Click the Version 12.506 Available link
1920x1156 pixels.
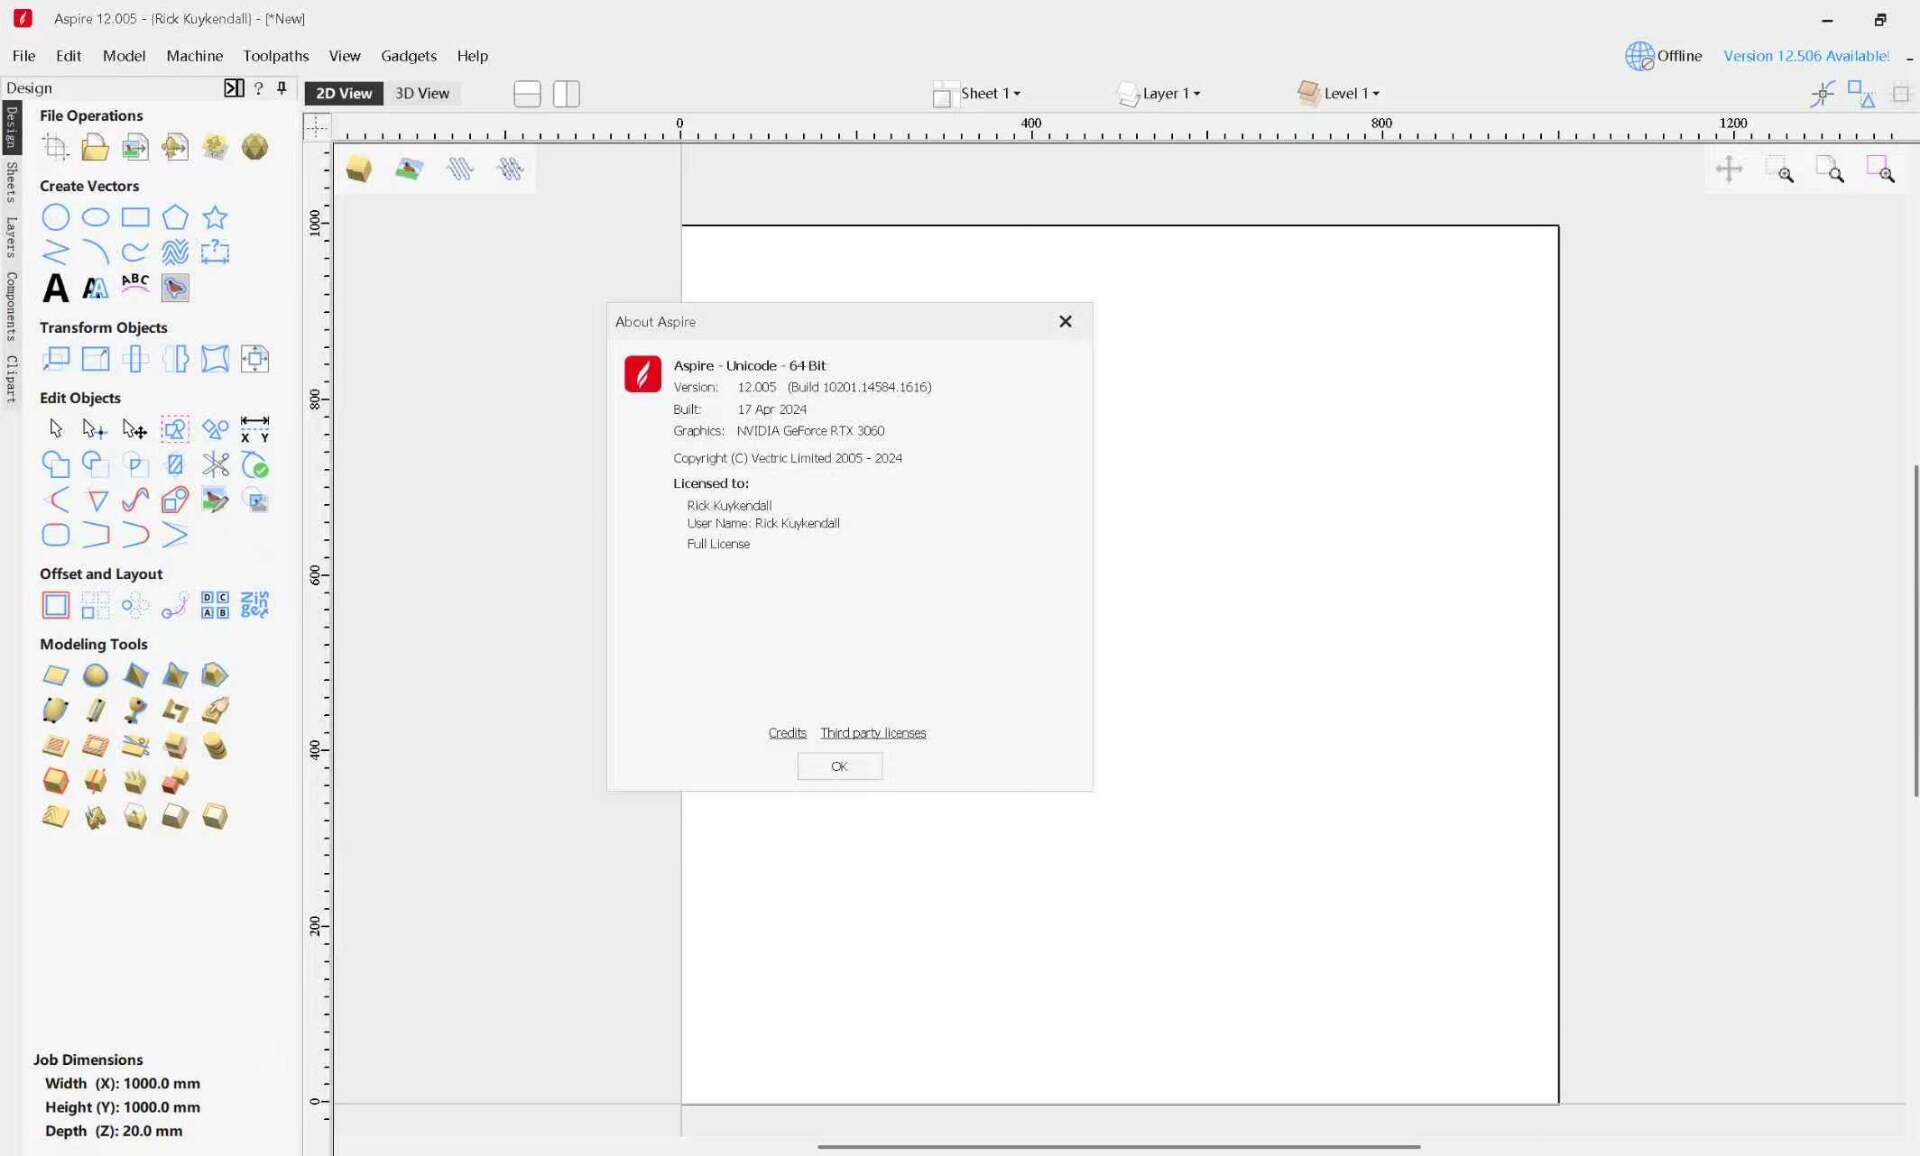(x=1806, y=56)
